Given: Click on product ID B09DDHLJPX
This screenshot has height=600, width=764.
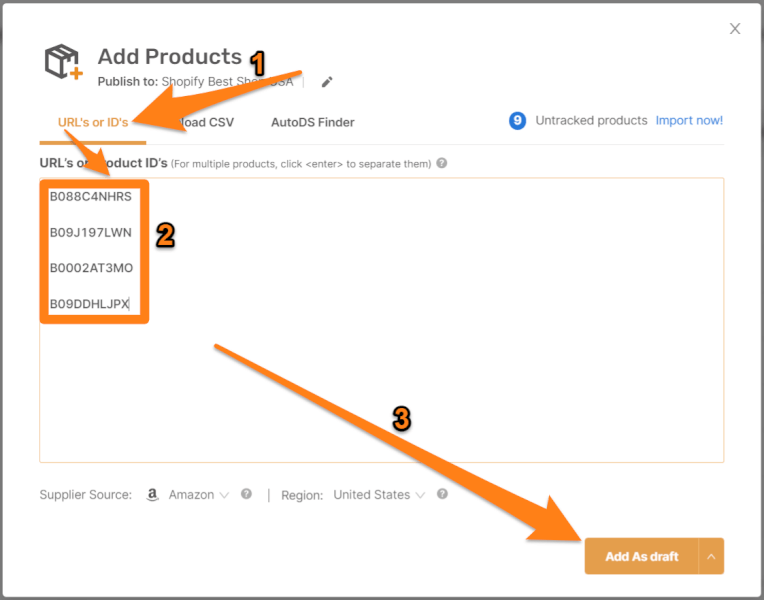Looking at the screenshot, I should click(x=89, y=304).
